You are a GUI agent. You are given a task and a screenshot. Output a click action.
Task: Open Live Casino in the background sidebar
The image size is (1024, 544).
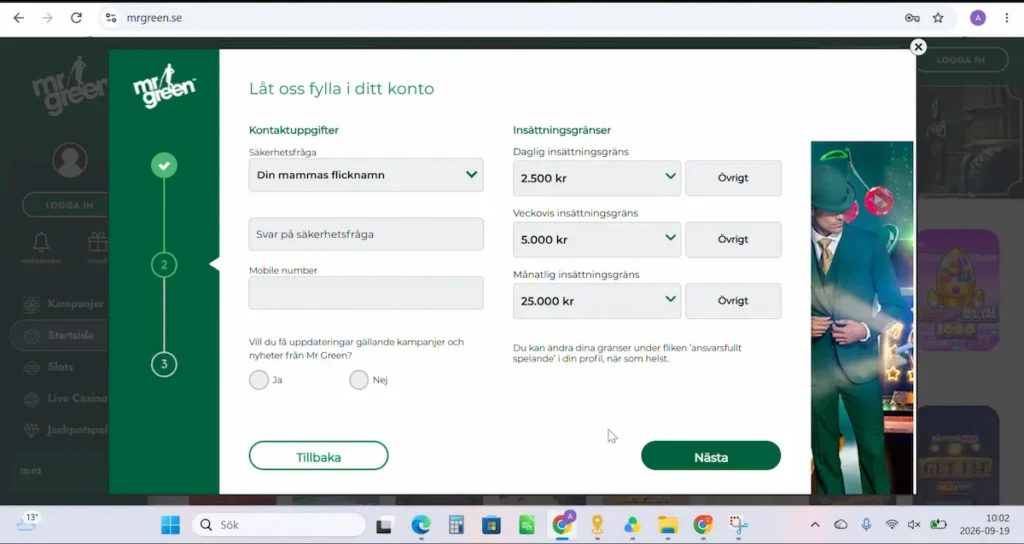[x=65, y=398]
